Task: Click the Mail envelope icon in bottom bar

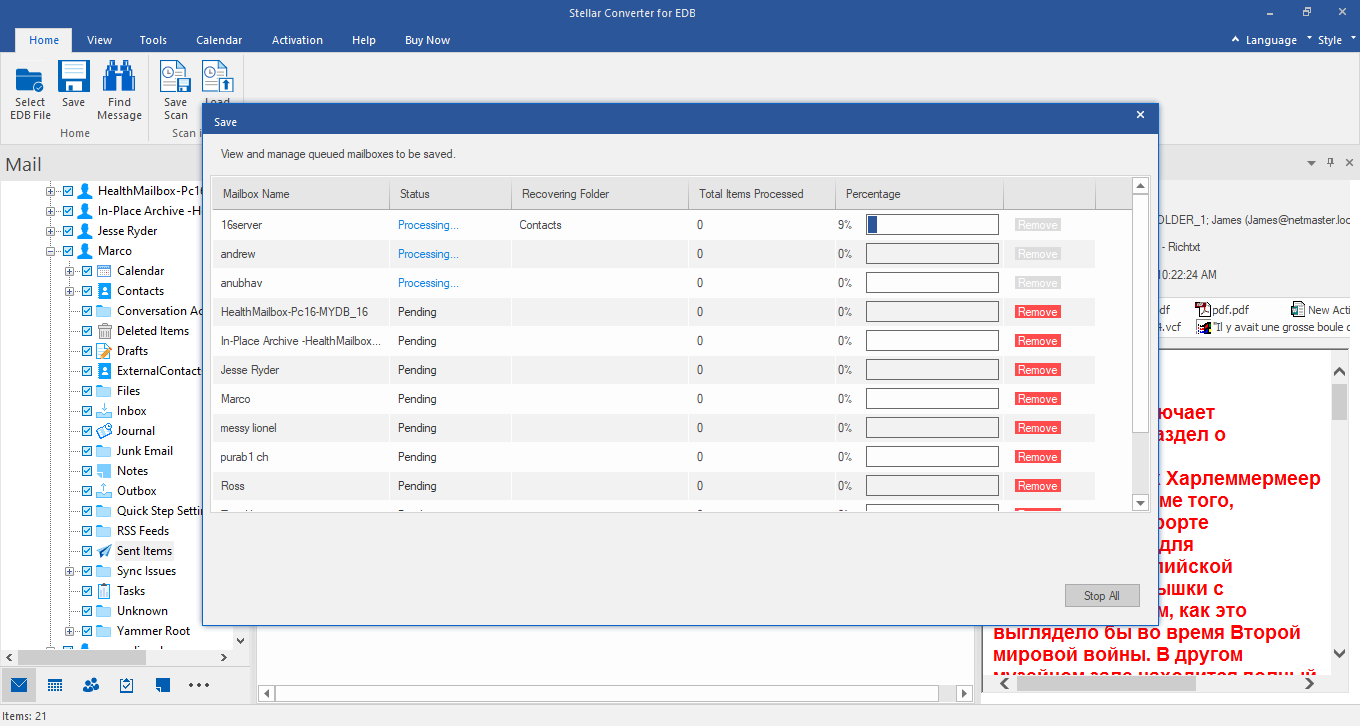Action: tap(19, 685)
